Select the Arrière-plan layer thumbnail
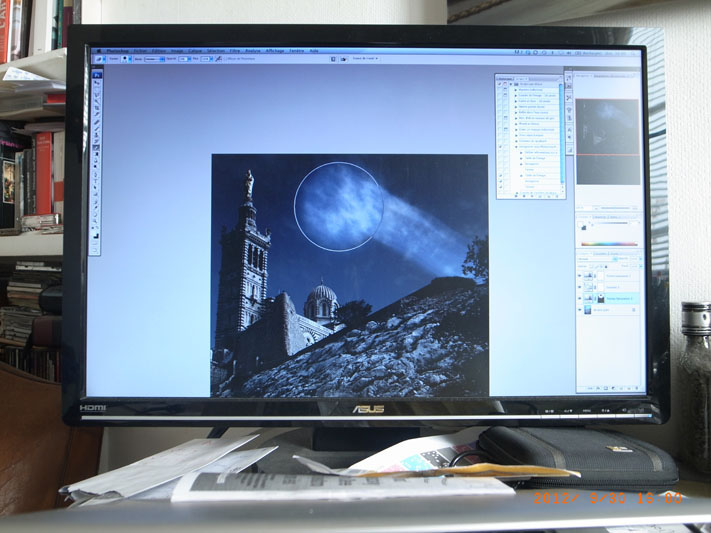This screenshot has width=711, height=533. tap(588, 310)
